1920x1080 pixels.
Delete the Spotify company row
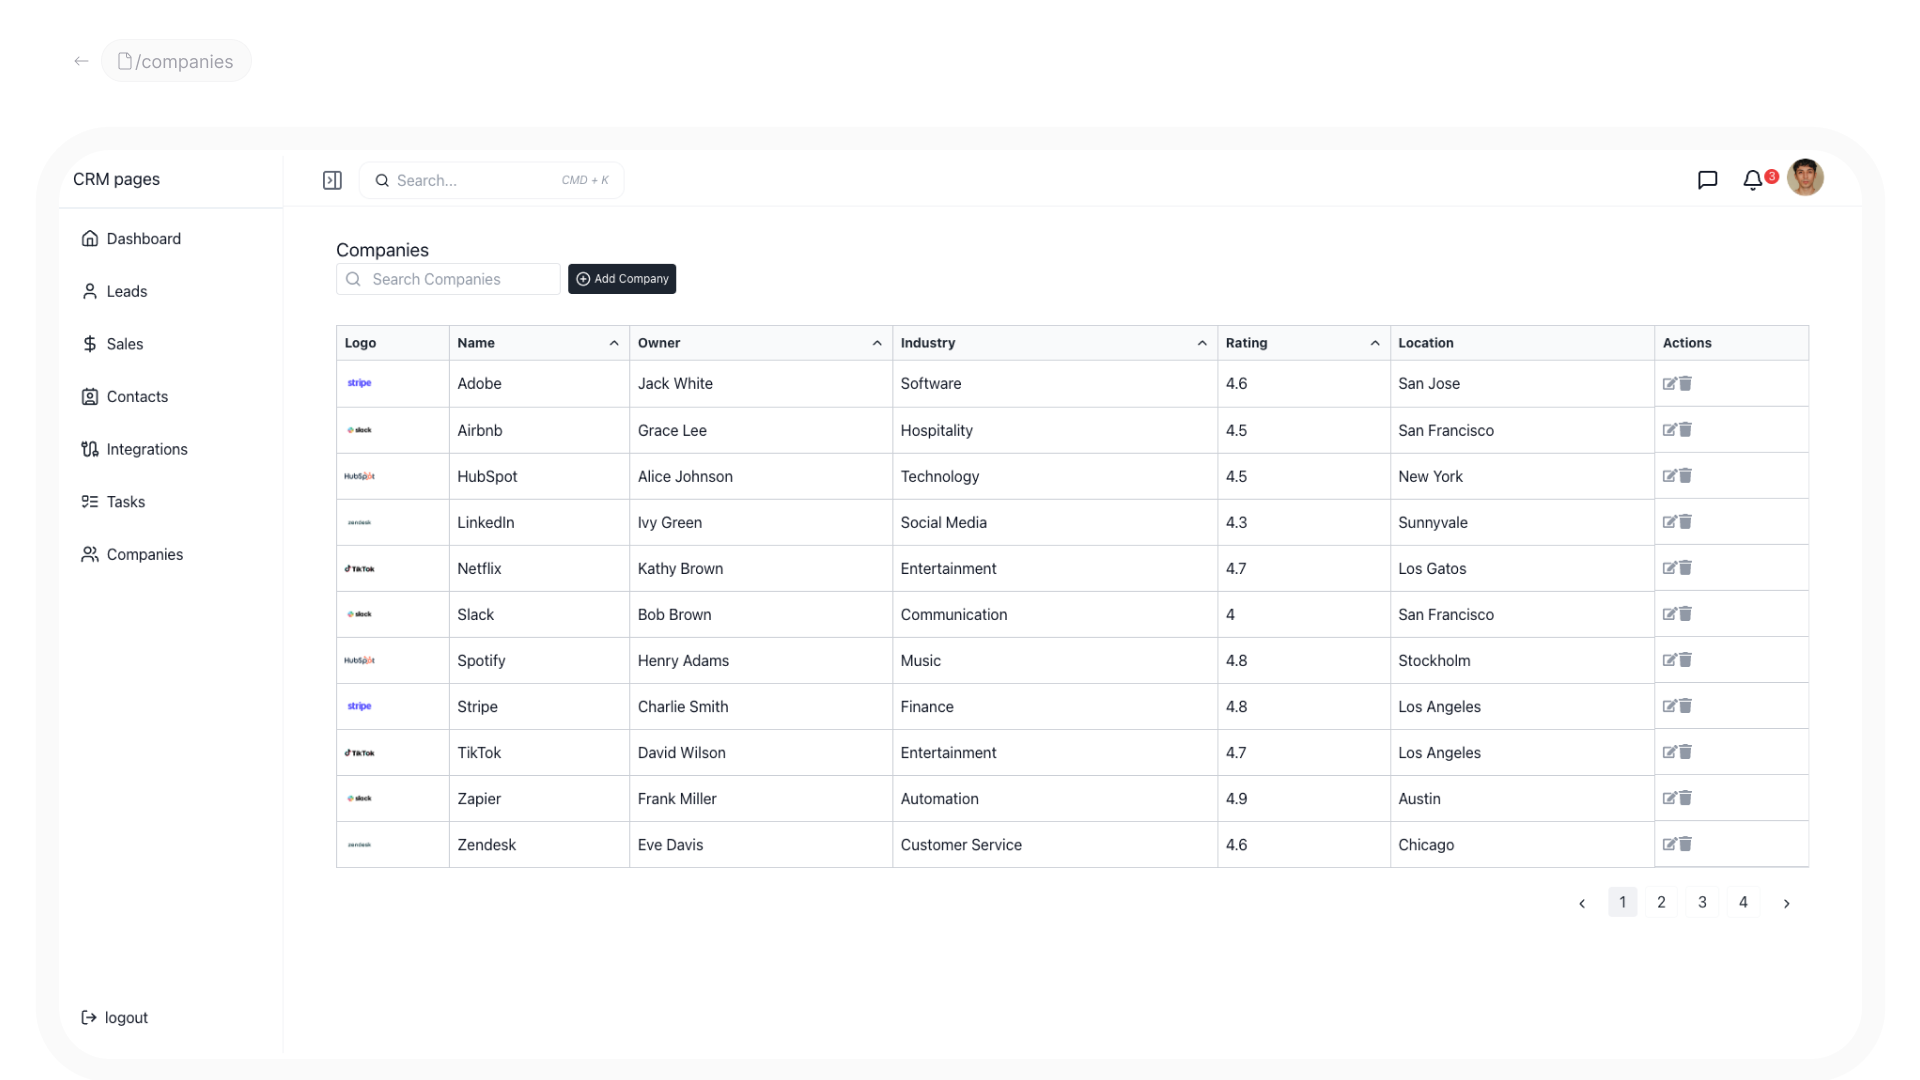point(1685,659)
